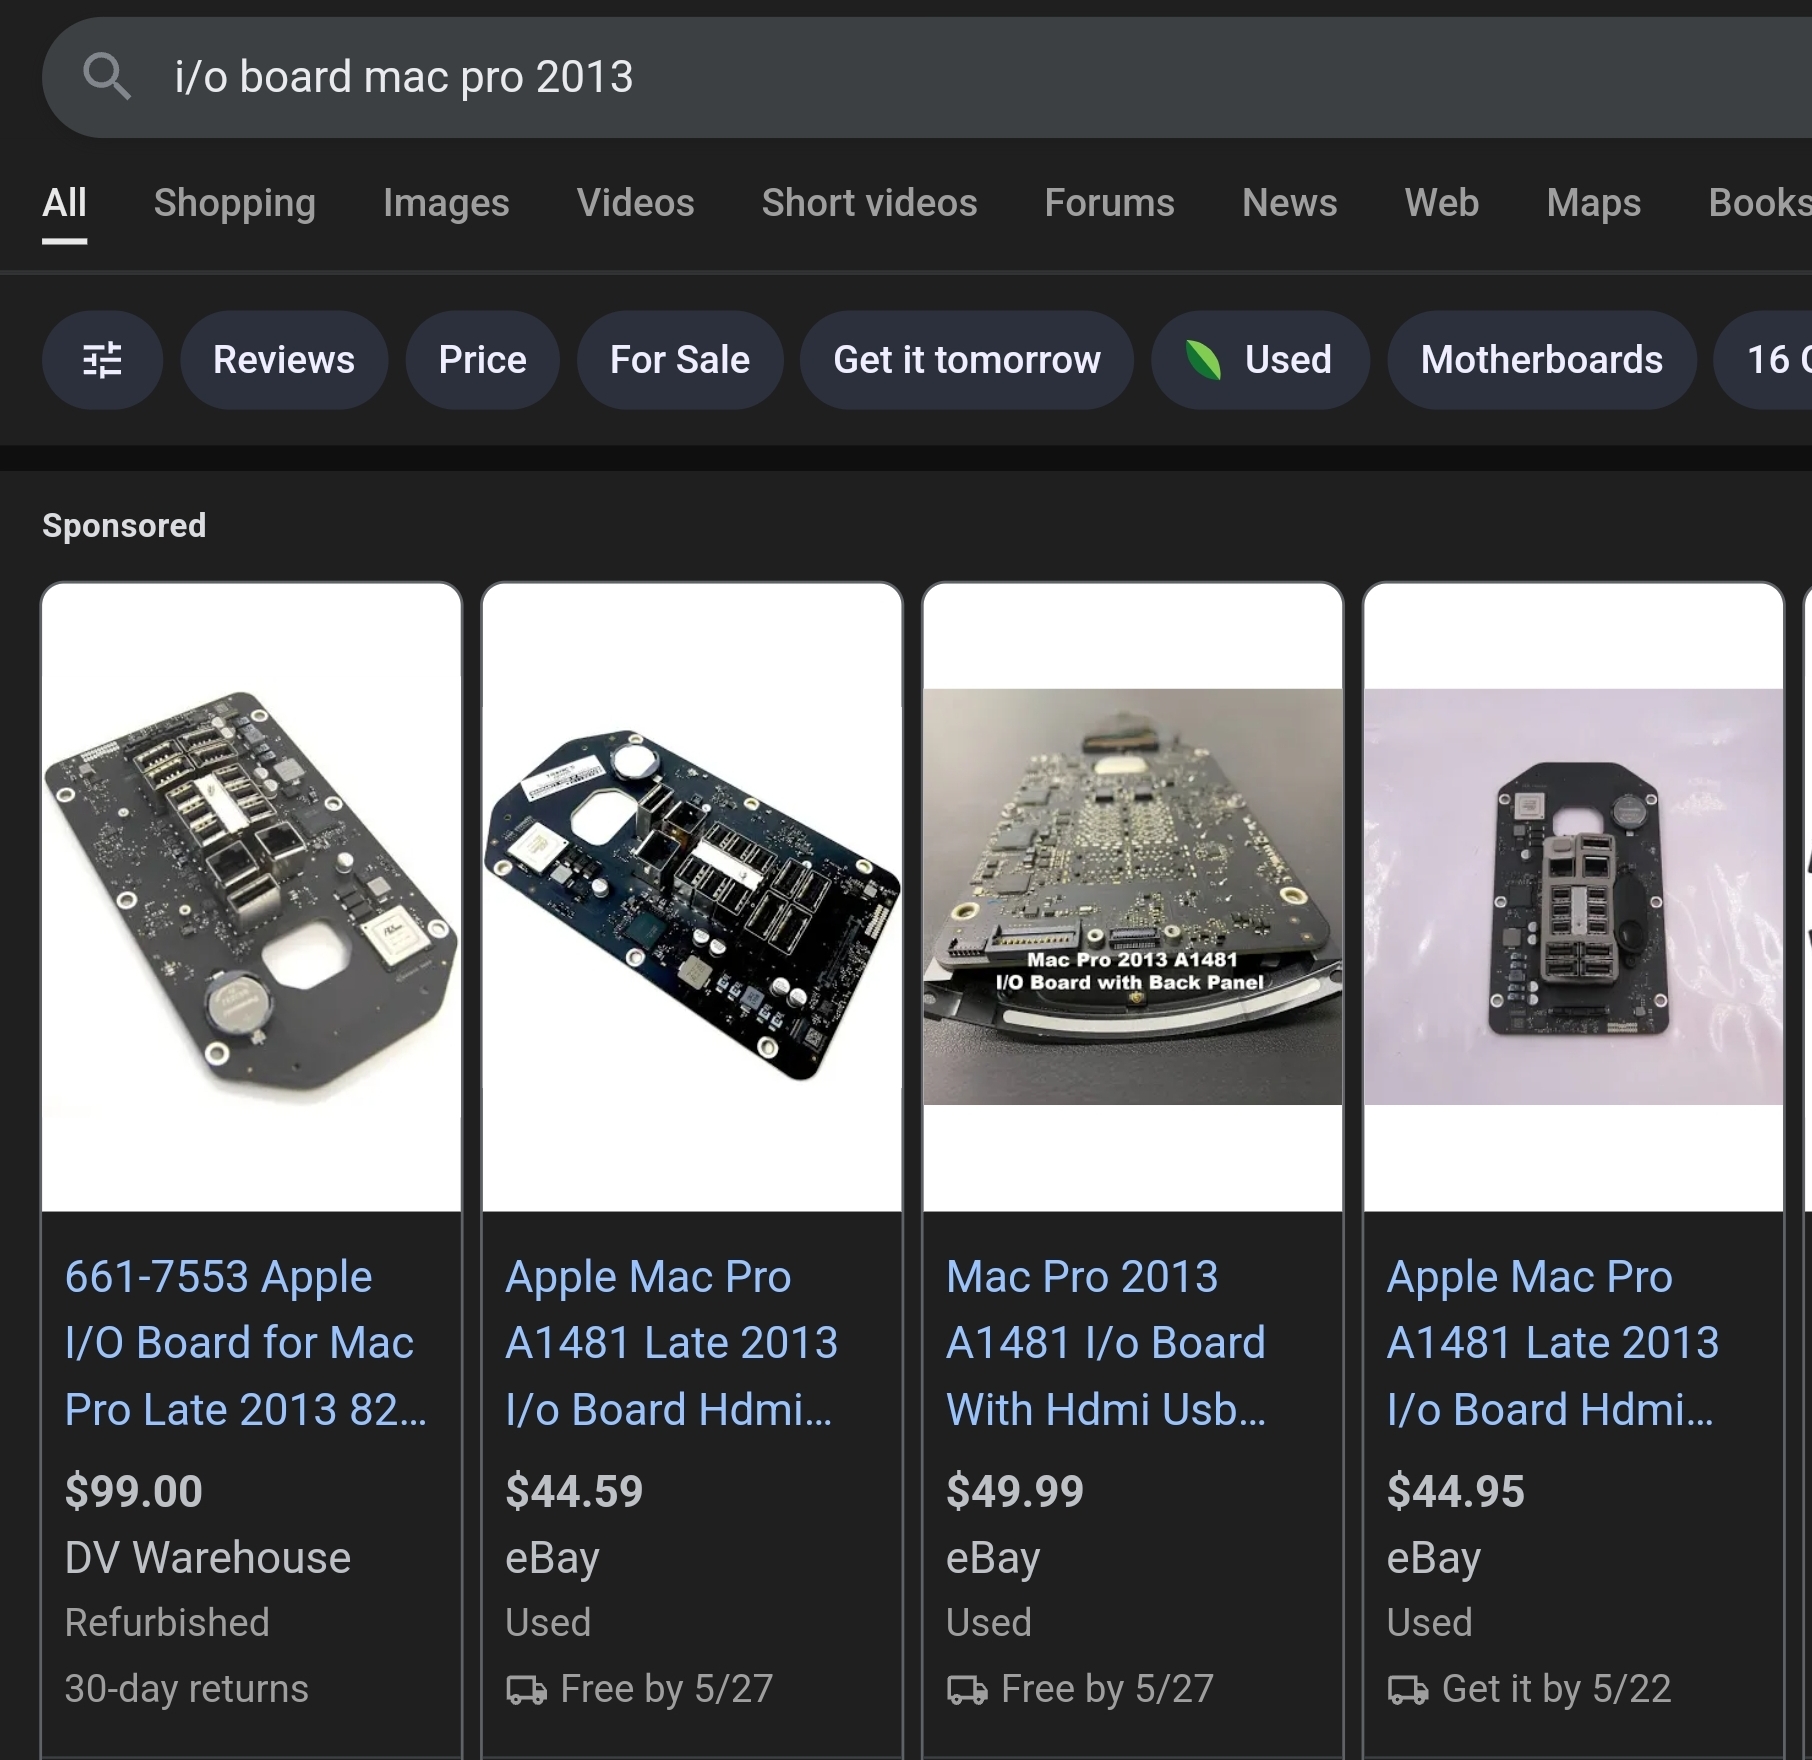Apply the Get it tomorrow filter chip
Image resolution: width=1812 pixels, height=1760 pixels.
967,360
